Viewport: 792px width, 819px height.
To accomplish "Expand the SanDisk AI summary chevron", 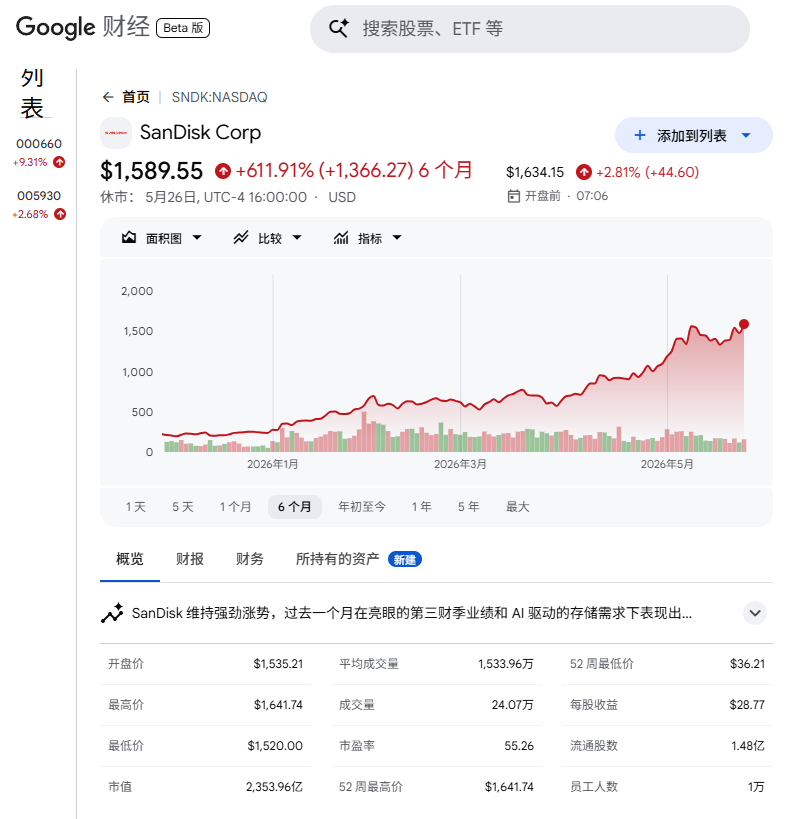I will [x=755, y=613].
